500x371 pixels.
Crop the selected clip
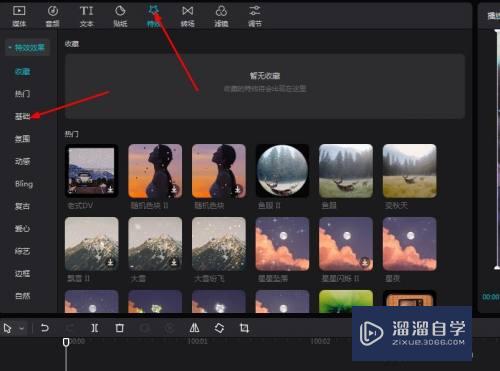(x=244, y=328)
